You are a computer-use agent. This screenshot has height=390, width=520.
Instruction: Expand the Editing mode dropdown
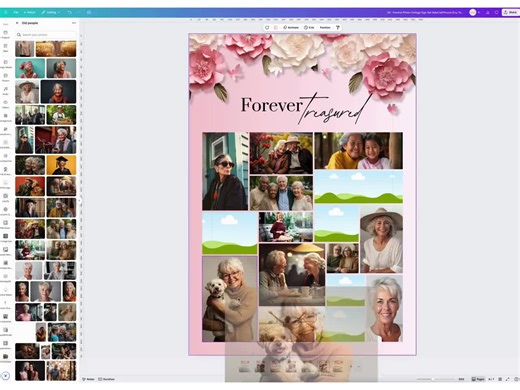[51, 12]
